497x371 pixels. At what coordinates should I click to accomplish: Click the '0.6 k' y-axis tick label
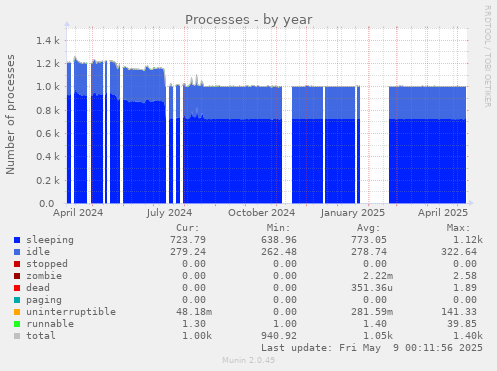point(48,134)
